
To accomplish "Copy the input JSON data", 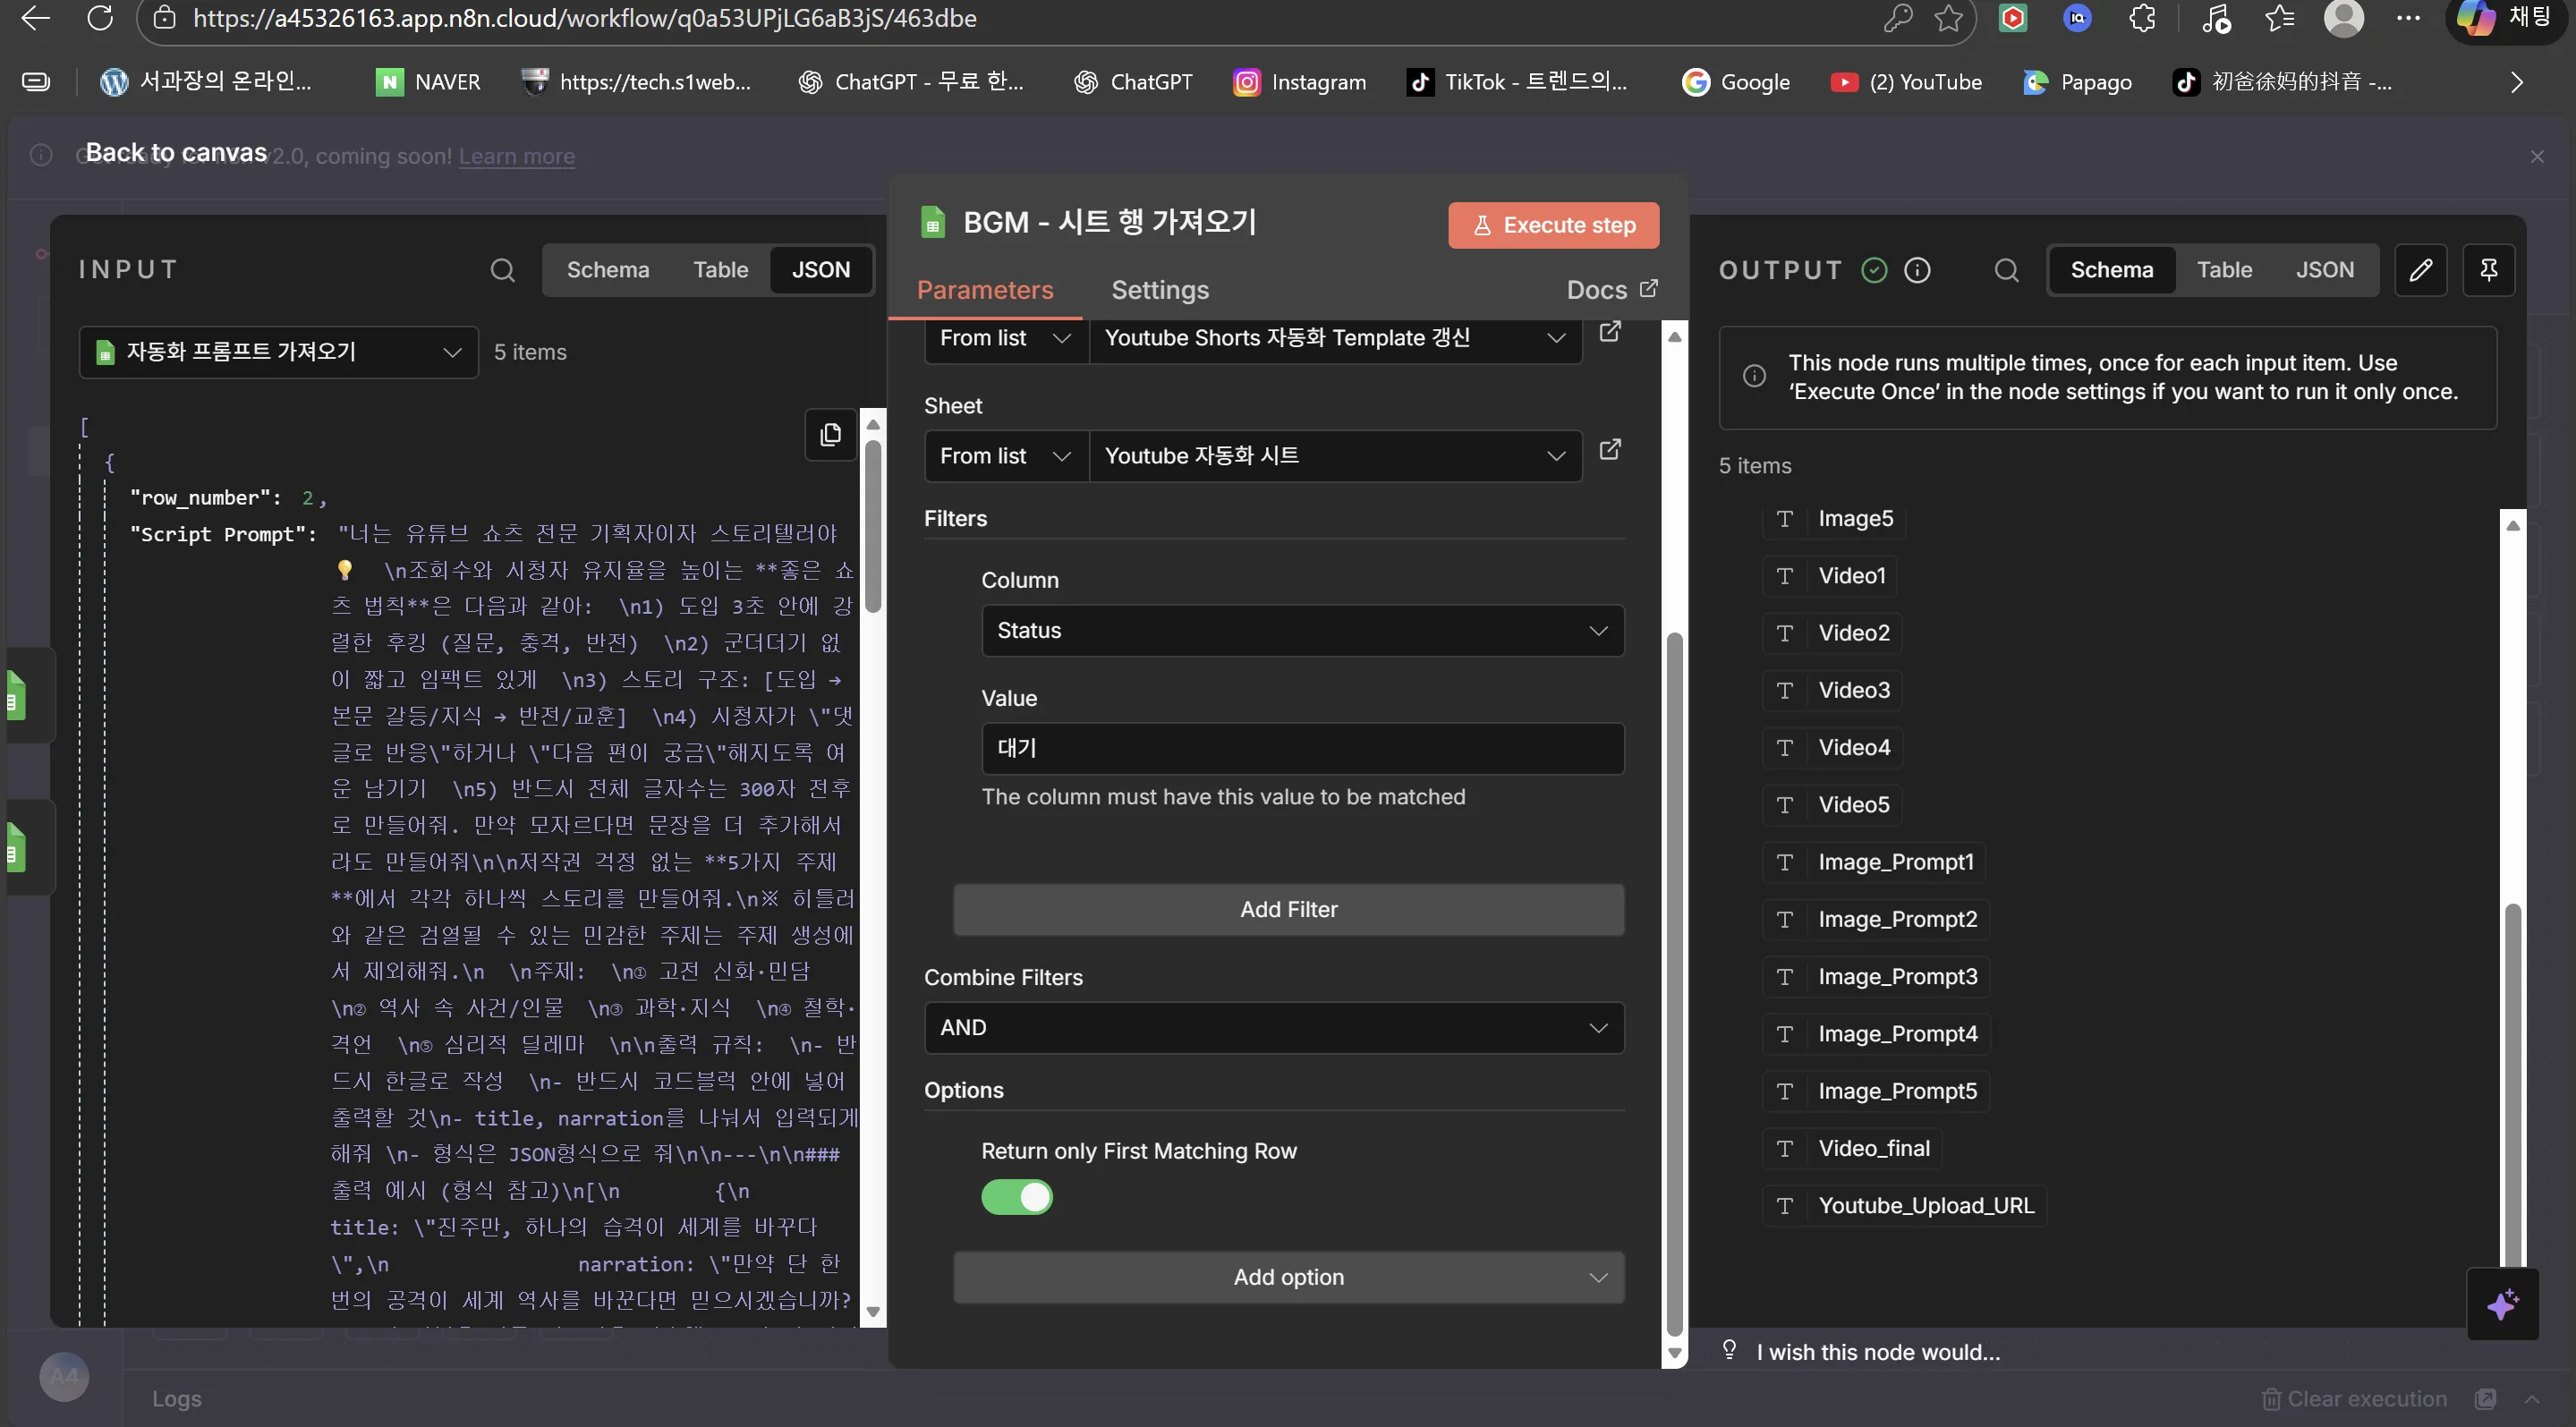I will (830, 435).
